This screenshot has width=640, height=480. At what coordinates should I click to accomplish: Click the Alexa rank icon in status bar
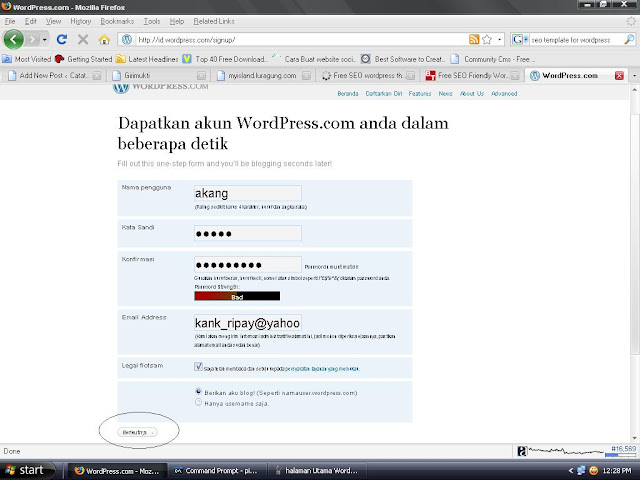pos(522,451)
